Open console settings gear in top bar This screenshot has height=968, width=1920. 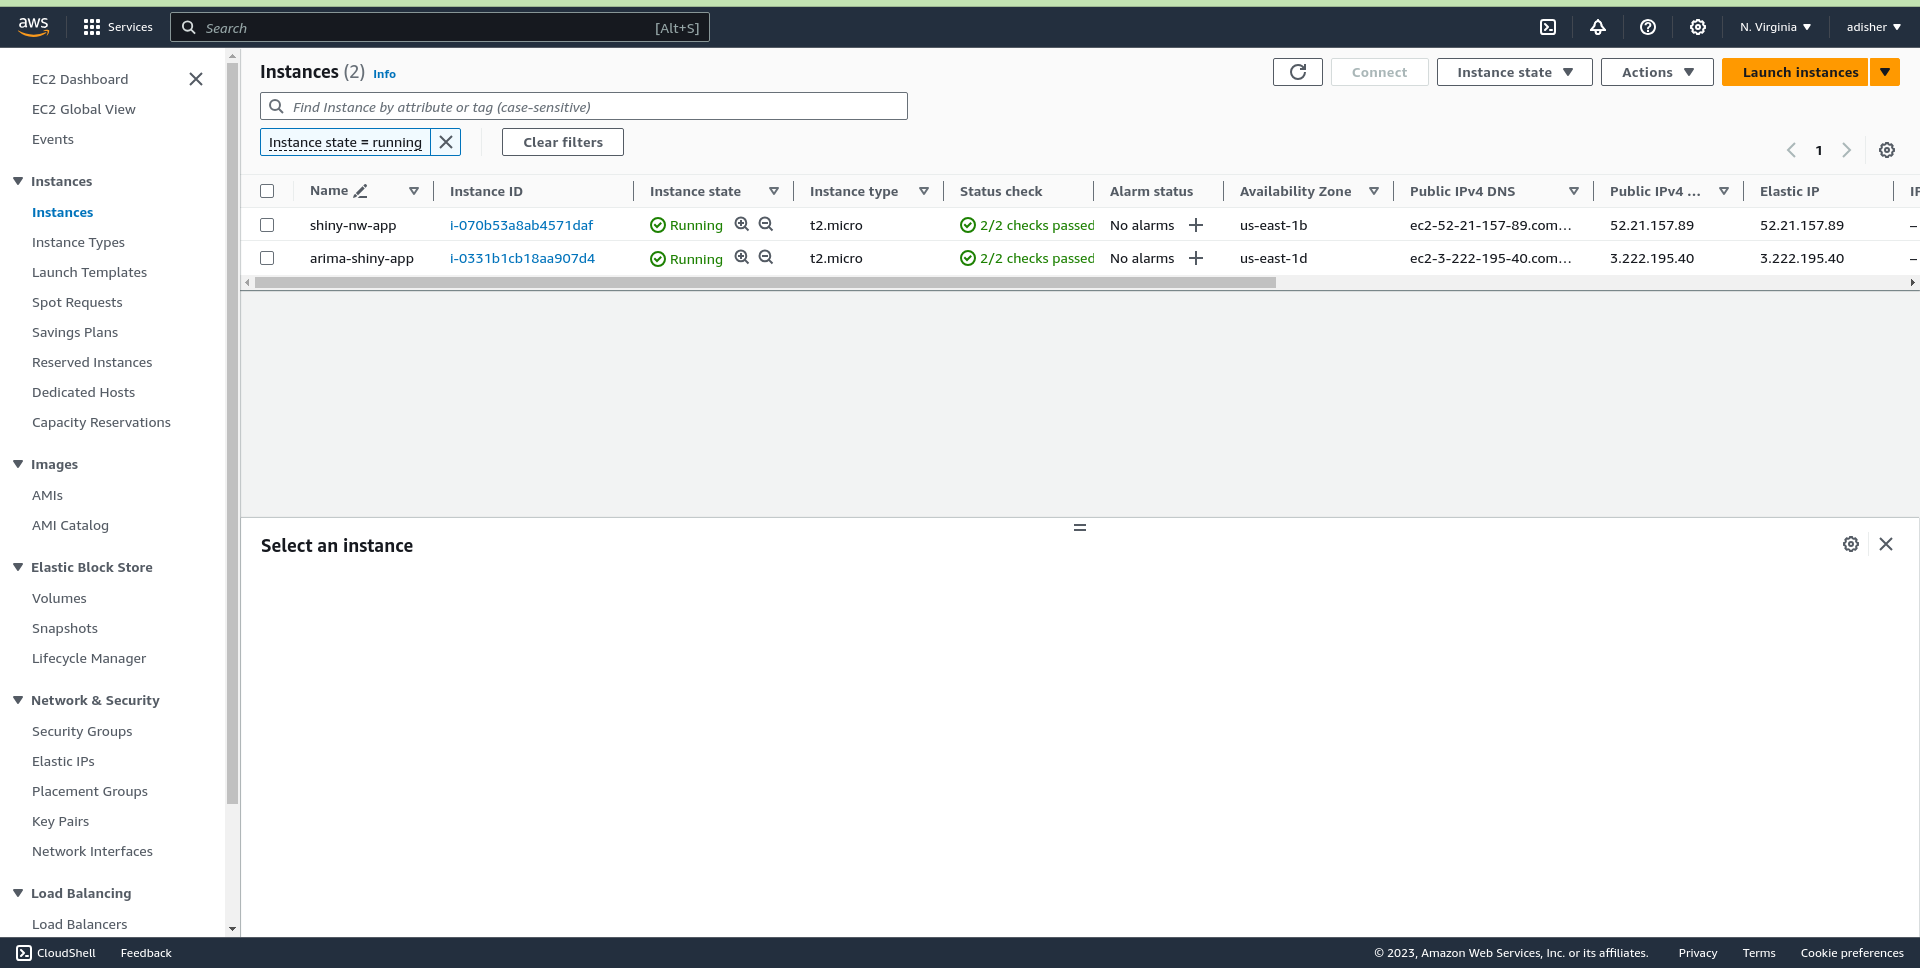coord(1698,27)
